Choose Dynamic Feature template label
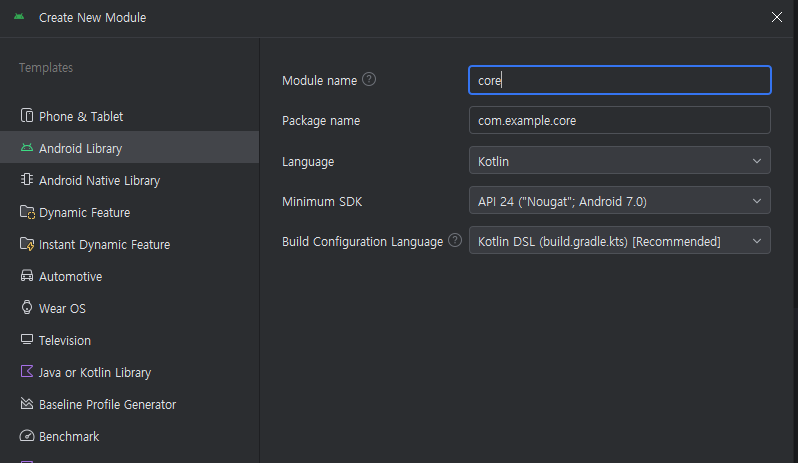 tap(84, 213)
